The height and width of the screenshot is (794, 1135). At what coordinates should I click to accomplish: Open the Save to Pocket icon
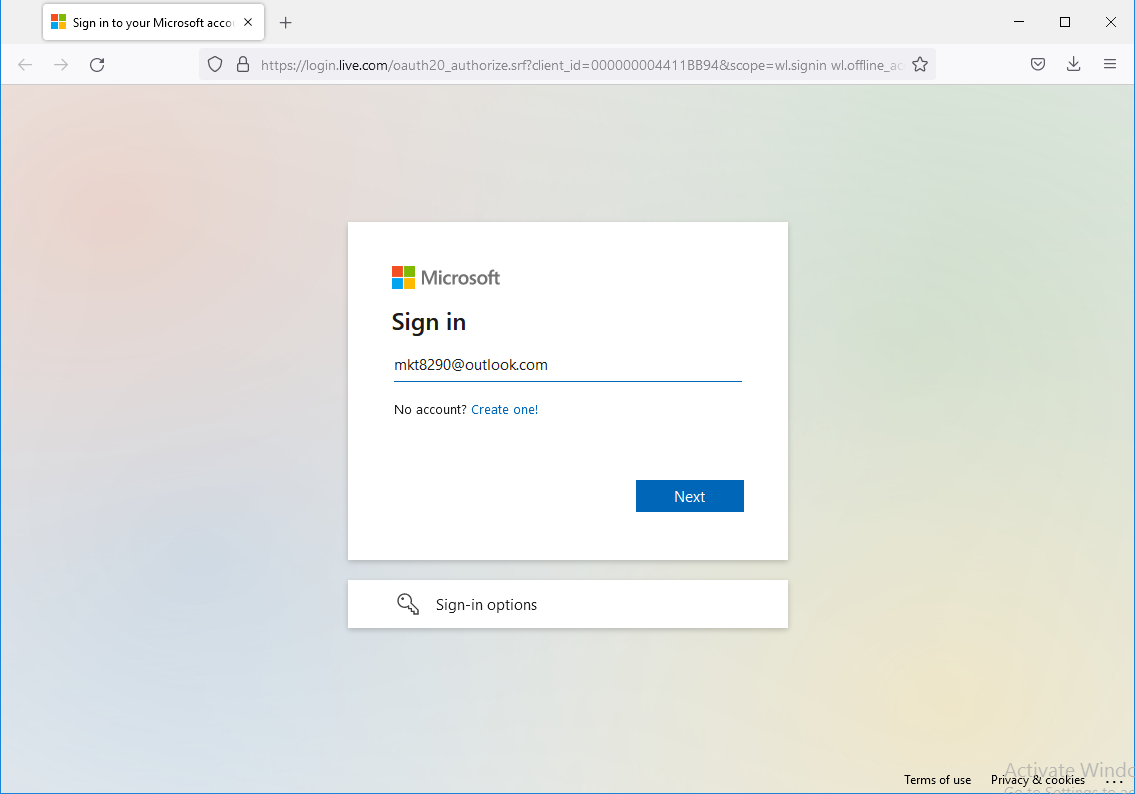(x=1038, y=64)
